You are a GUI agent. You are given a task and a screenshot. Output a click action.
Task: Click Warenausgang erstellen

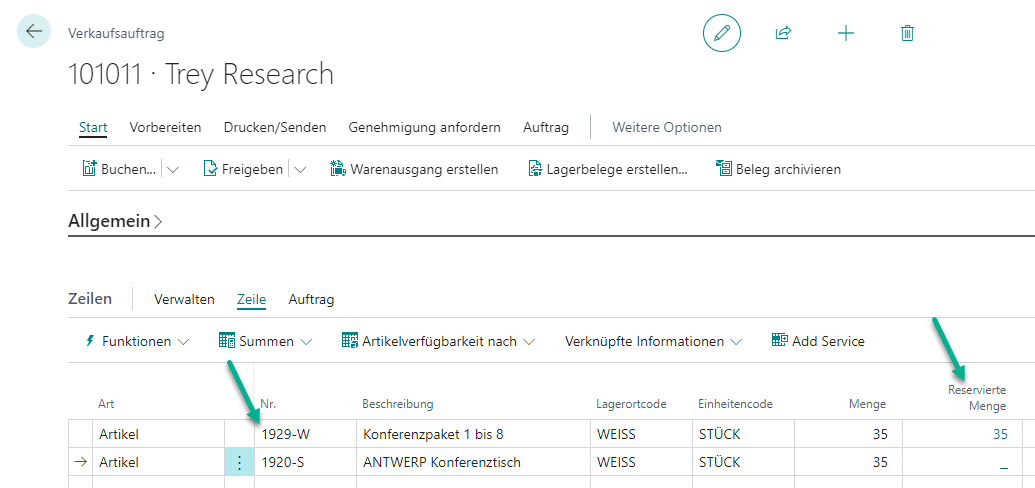tap(414, 169)
